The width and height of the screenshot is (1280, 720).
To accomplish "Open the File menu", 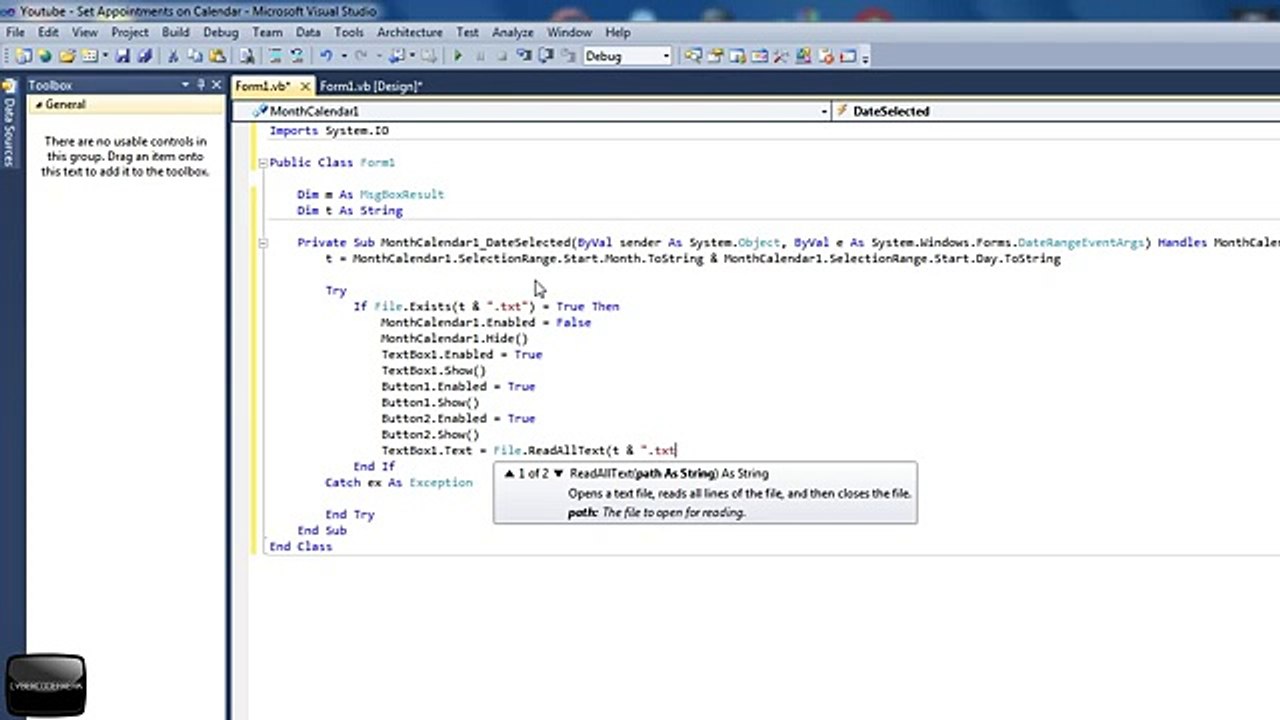I will point(16,32).
